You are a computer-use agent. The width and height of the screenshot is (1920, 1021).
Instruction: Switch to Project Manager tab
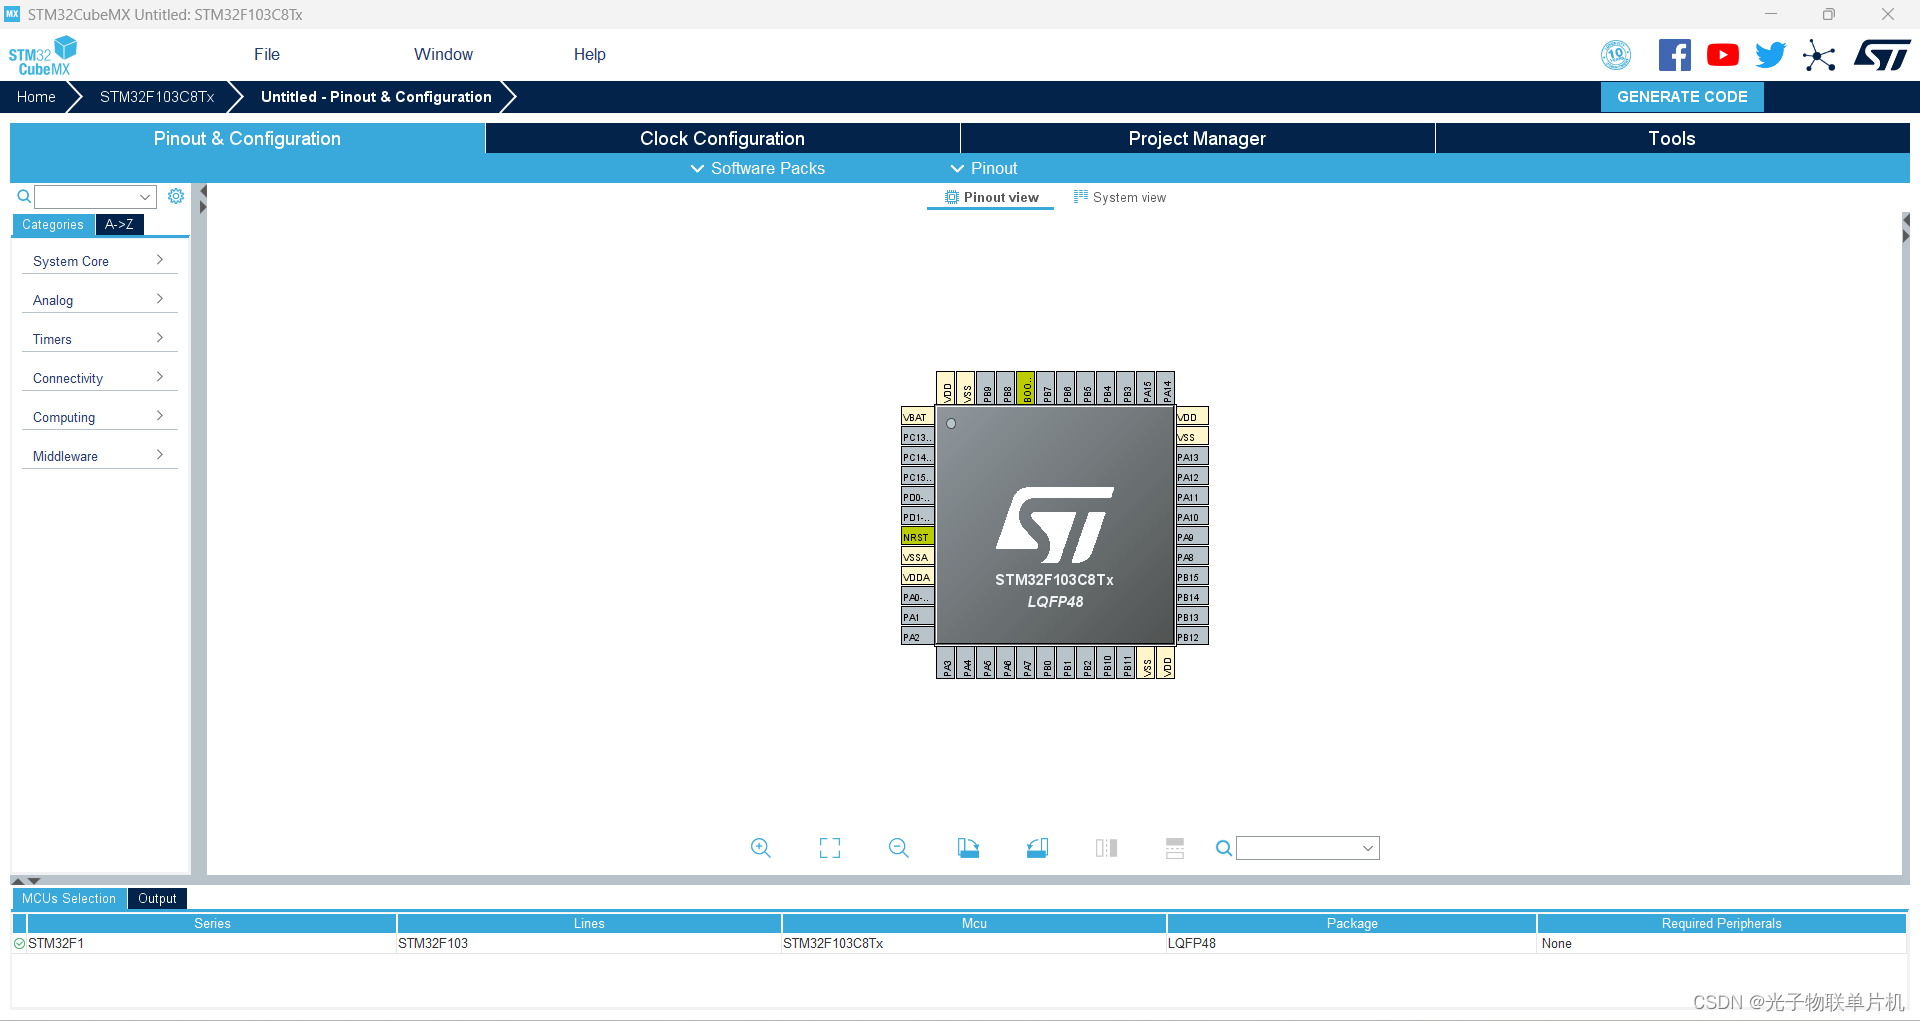1197,138
